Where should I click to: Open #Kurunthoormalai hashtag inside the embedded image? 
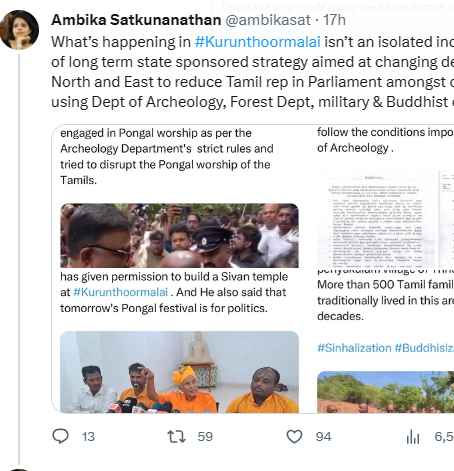click(120, 292)
